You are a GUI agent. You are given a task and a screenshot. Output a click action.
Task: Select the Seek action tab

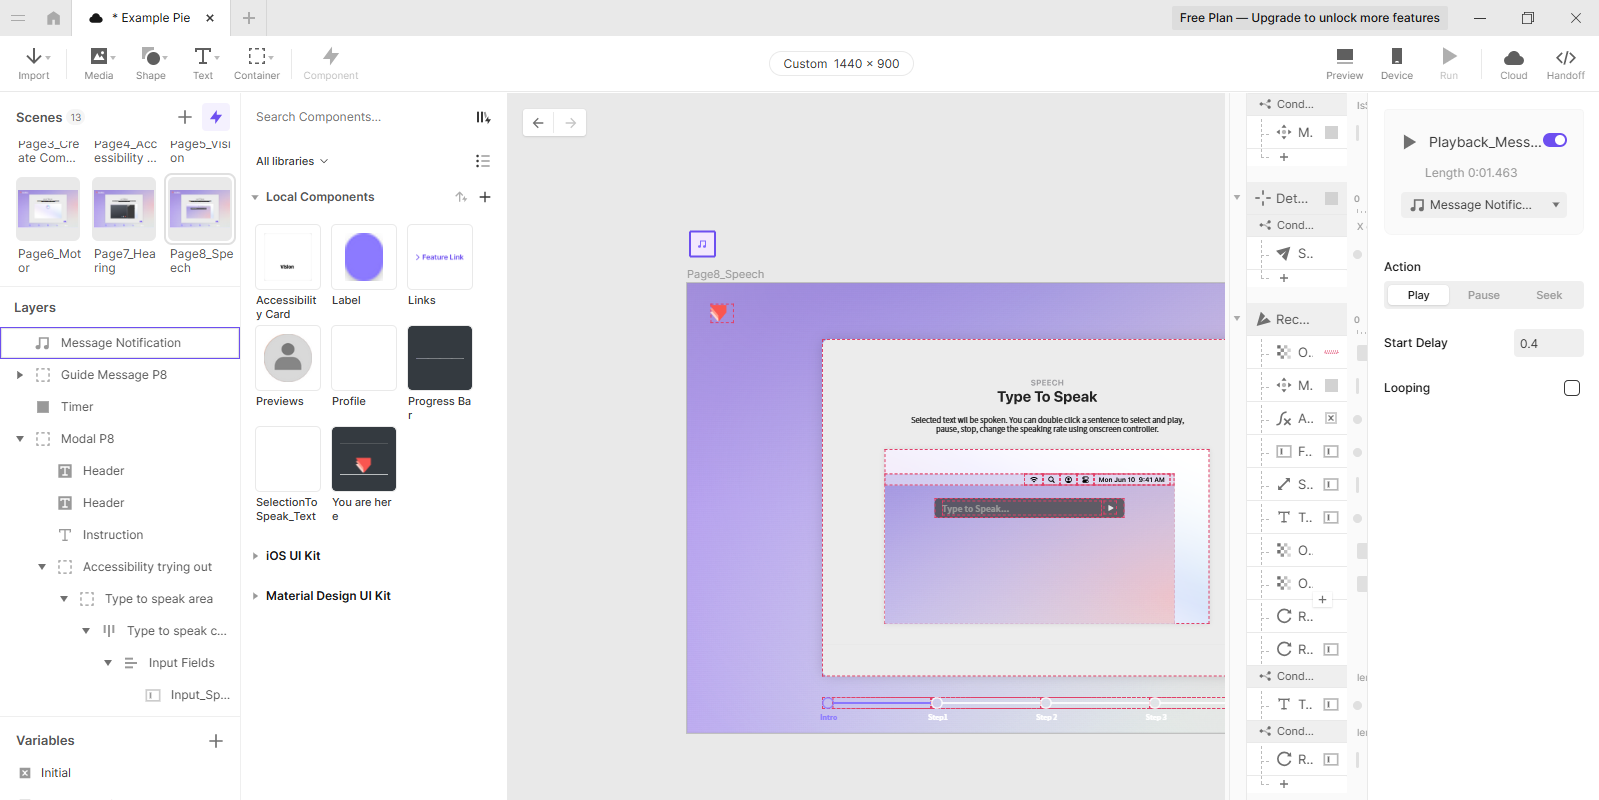[1548, 295]
